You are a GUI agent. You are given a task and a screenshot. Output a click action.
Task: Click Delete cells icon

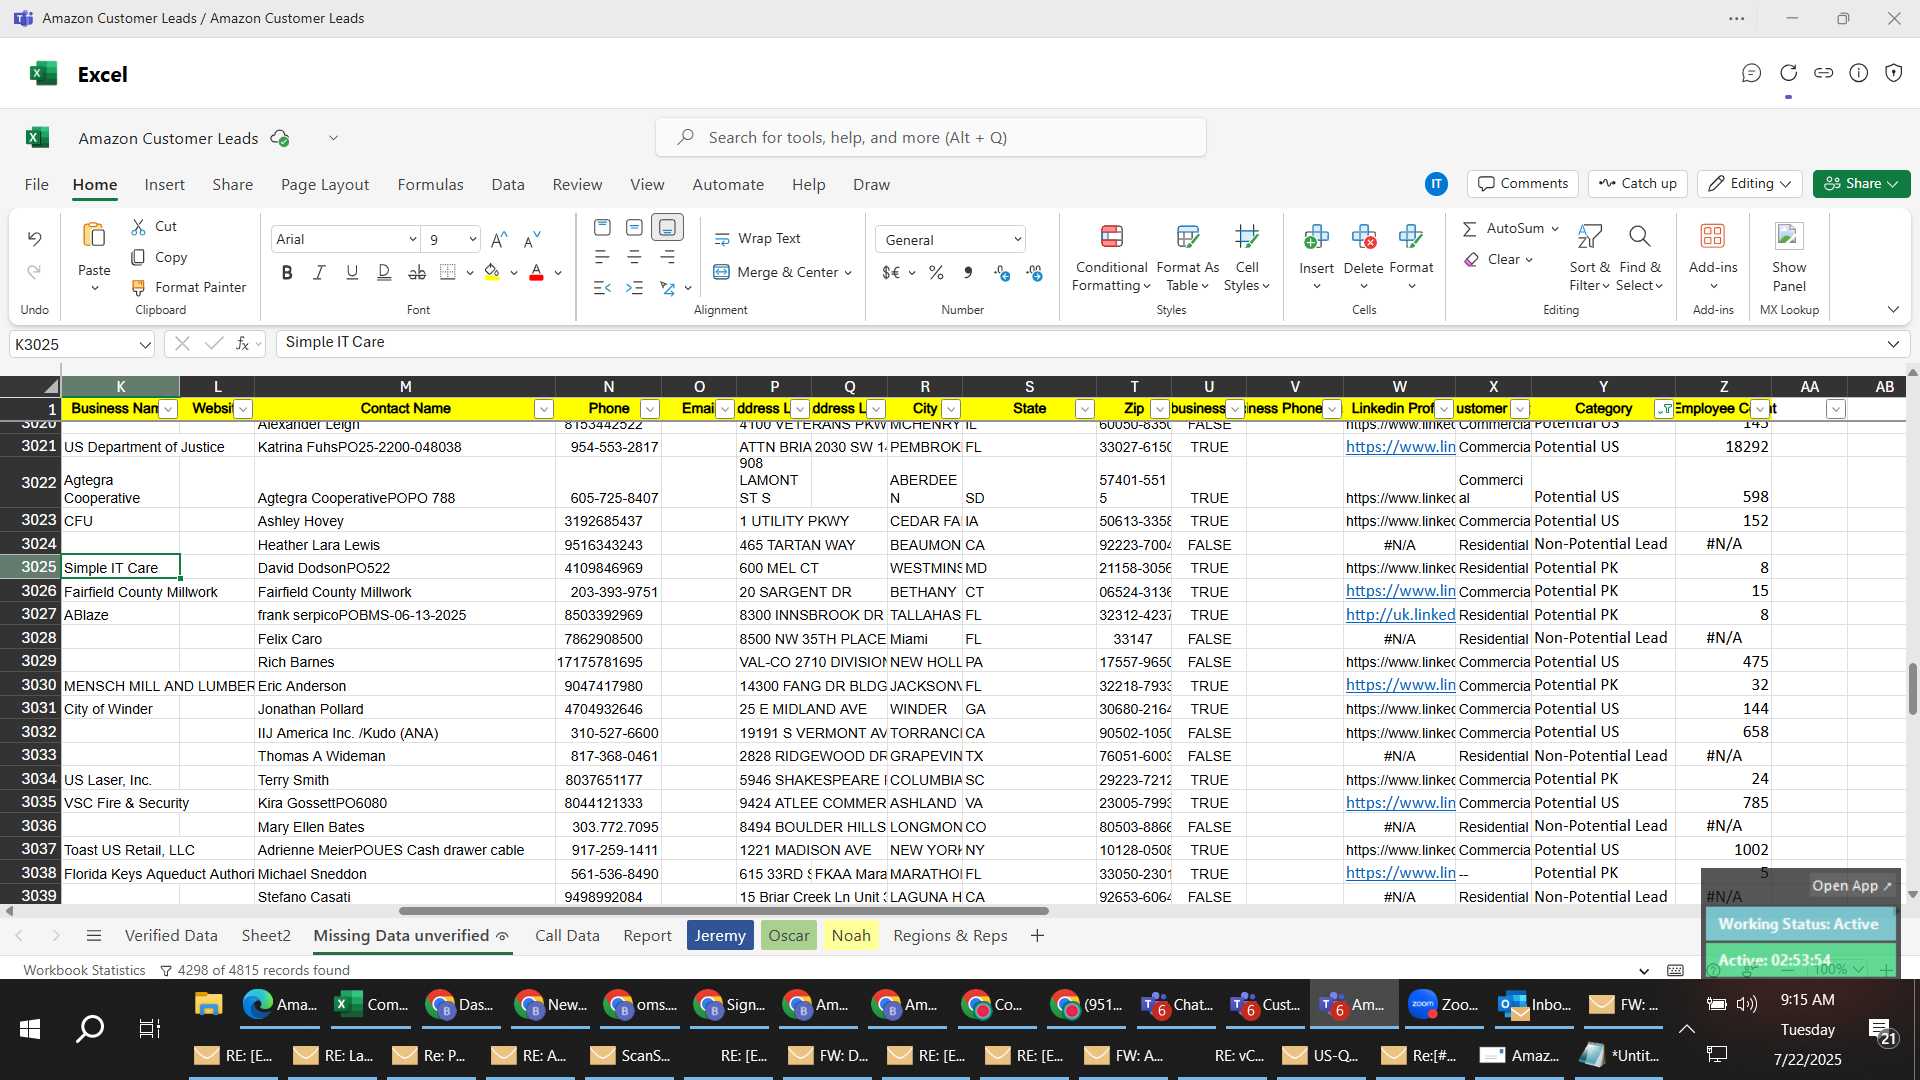click(x=1363, y=237)
